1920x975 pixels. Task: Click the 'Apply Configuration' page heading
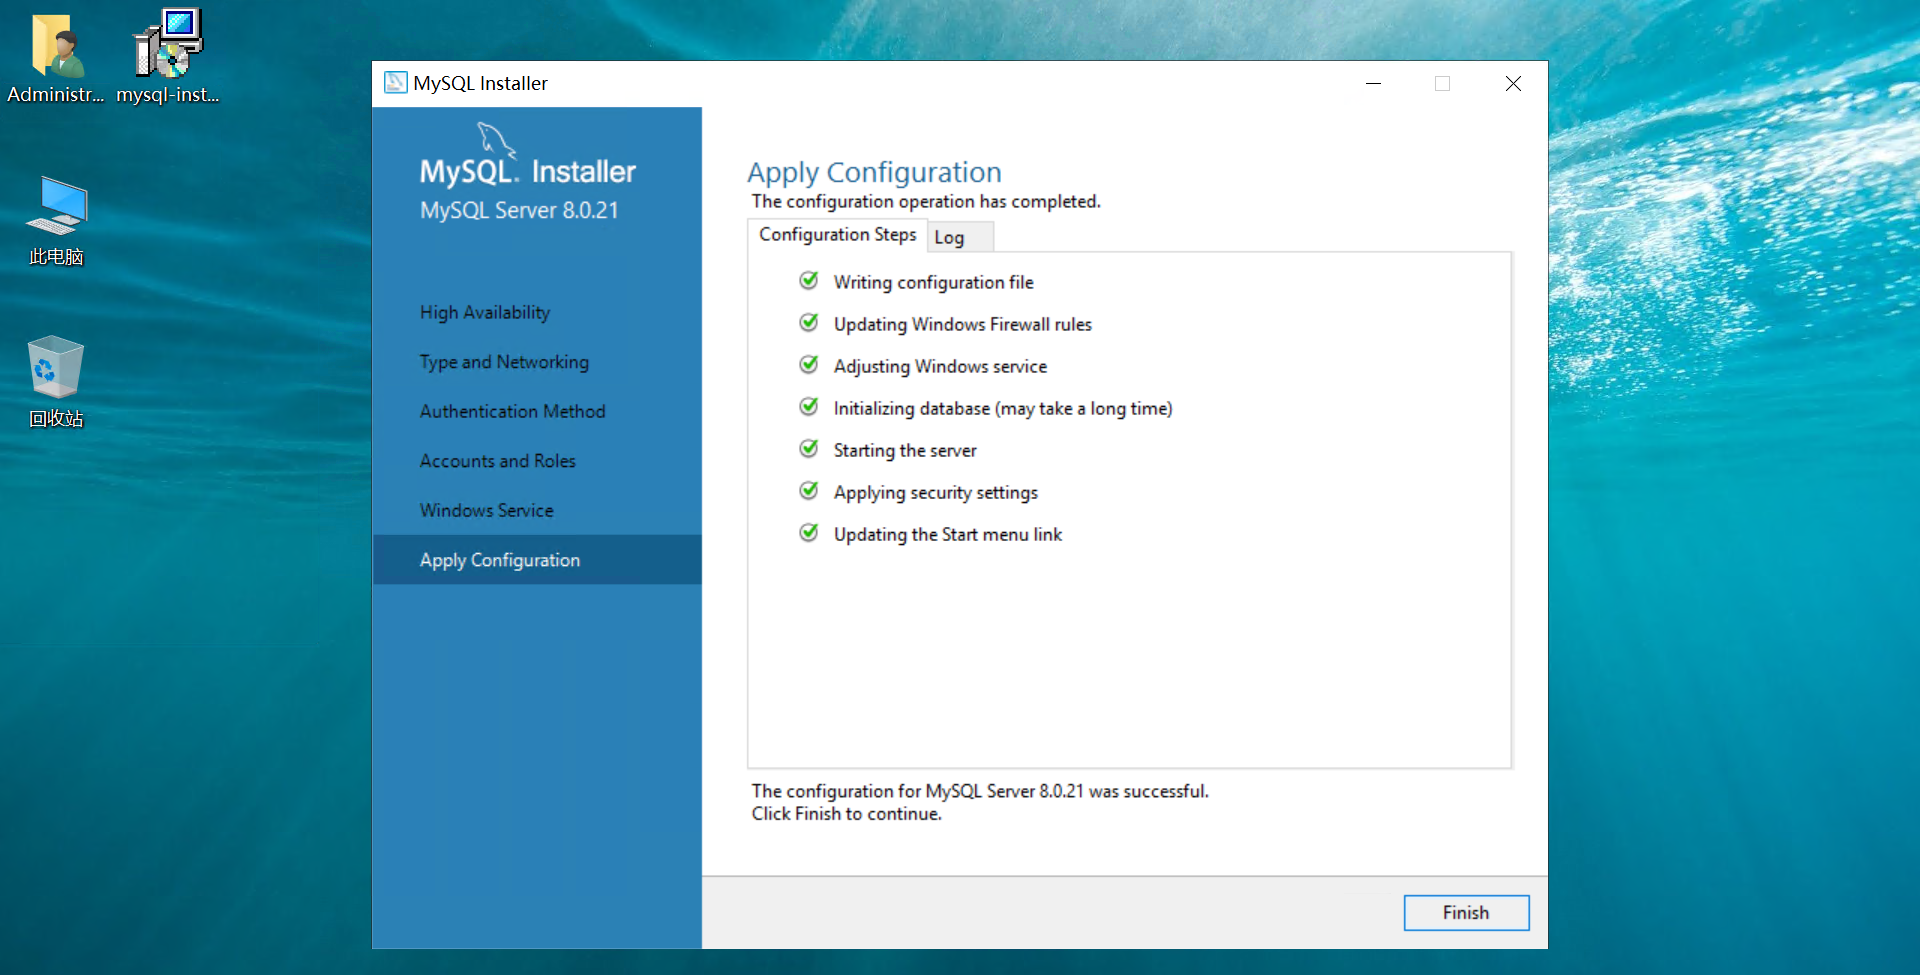coord(874,172)
